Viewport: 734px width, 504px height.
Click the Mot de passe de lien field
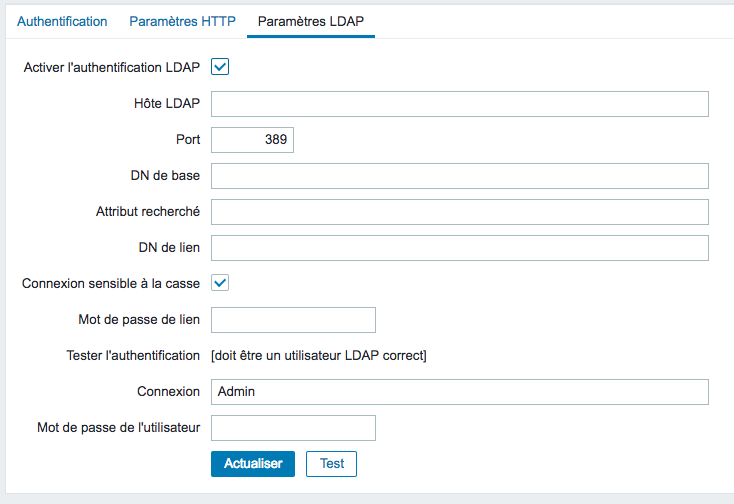(293, 320)
